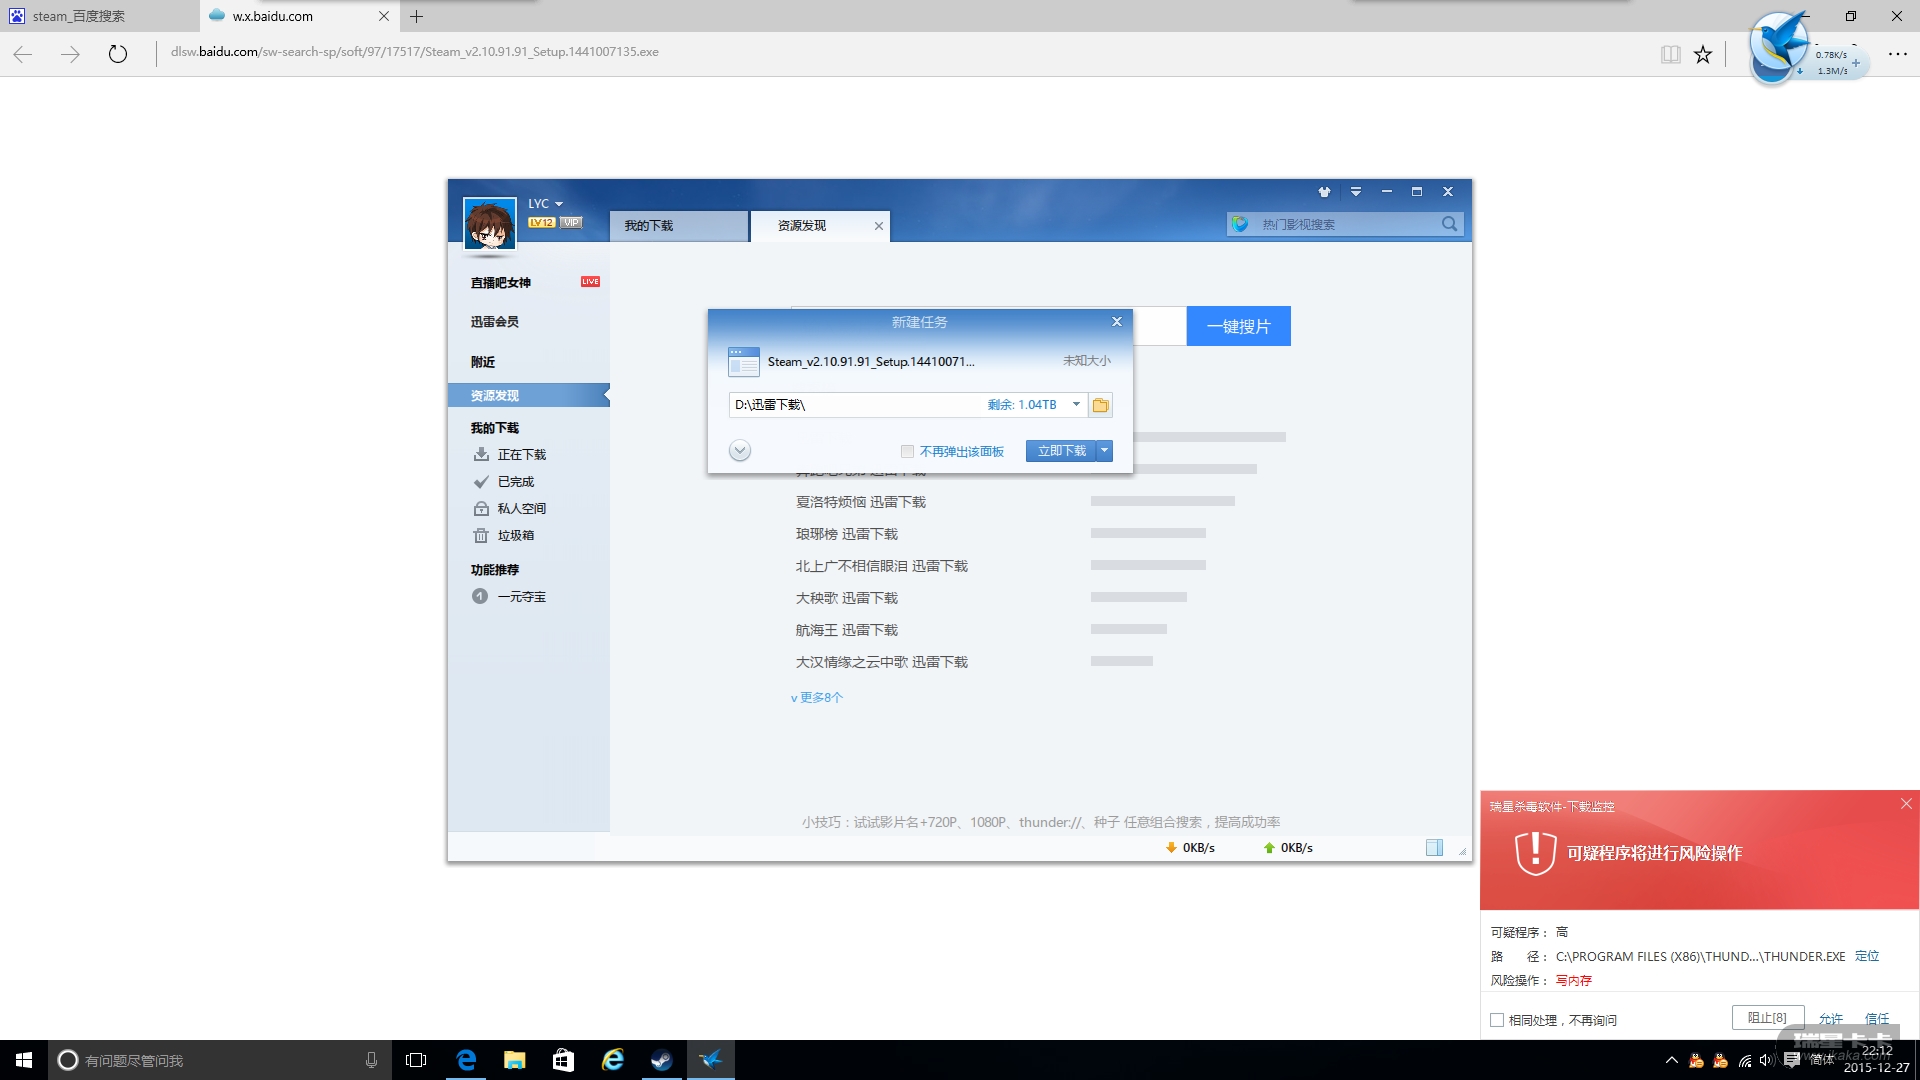Switch to 我的下载 tab
The image size is (1920, 1080).
coord(678,226)
